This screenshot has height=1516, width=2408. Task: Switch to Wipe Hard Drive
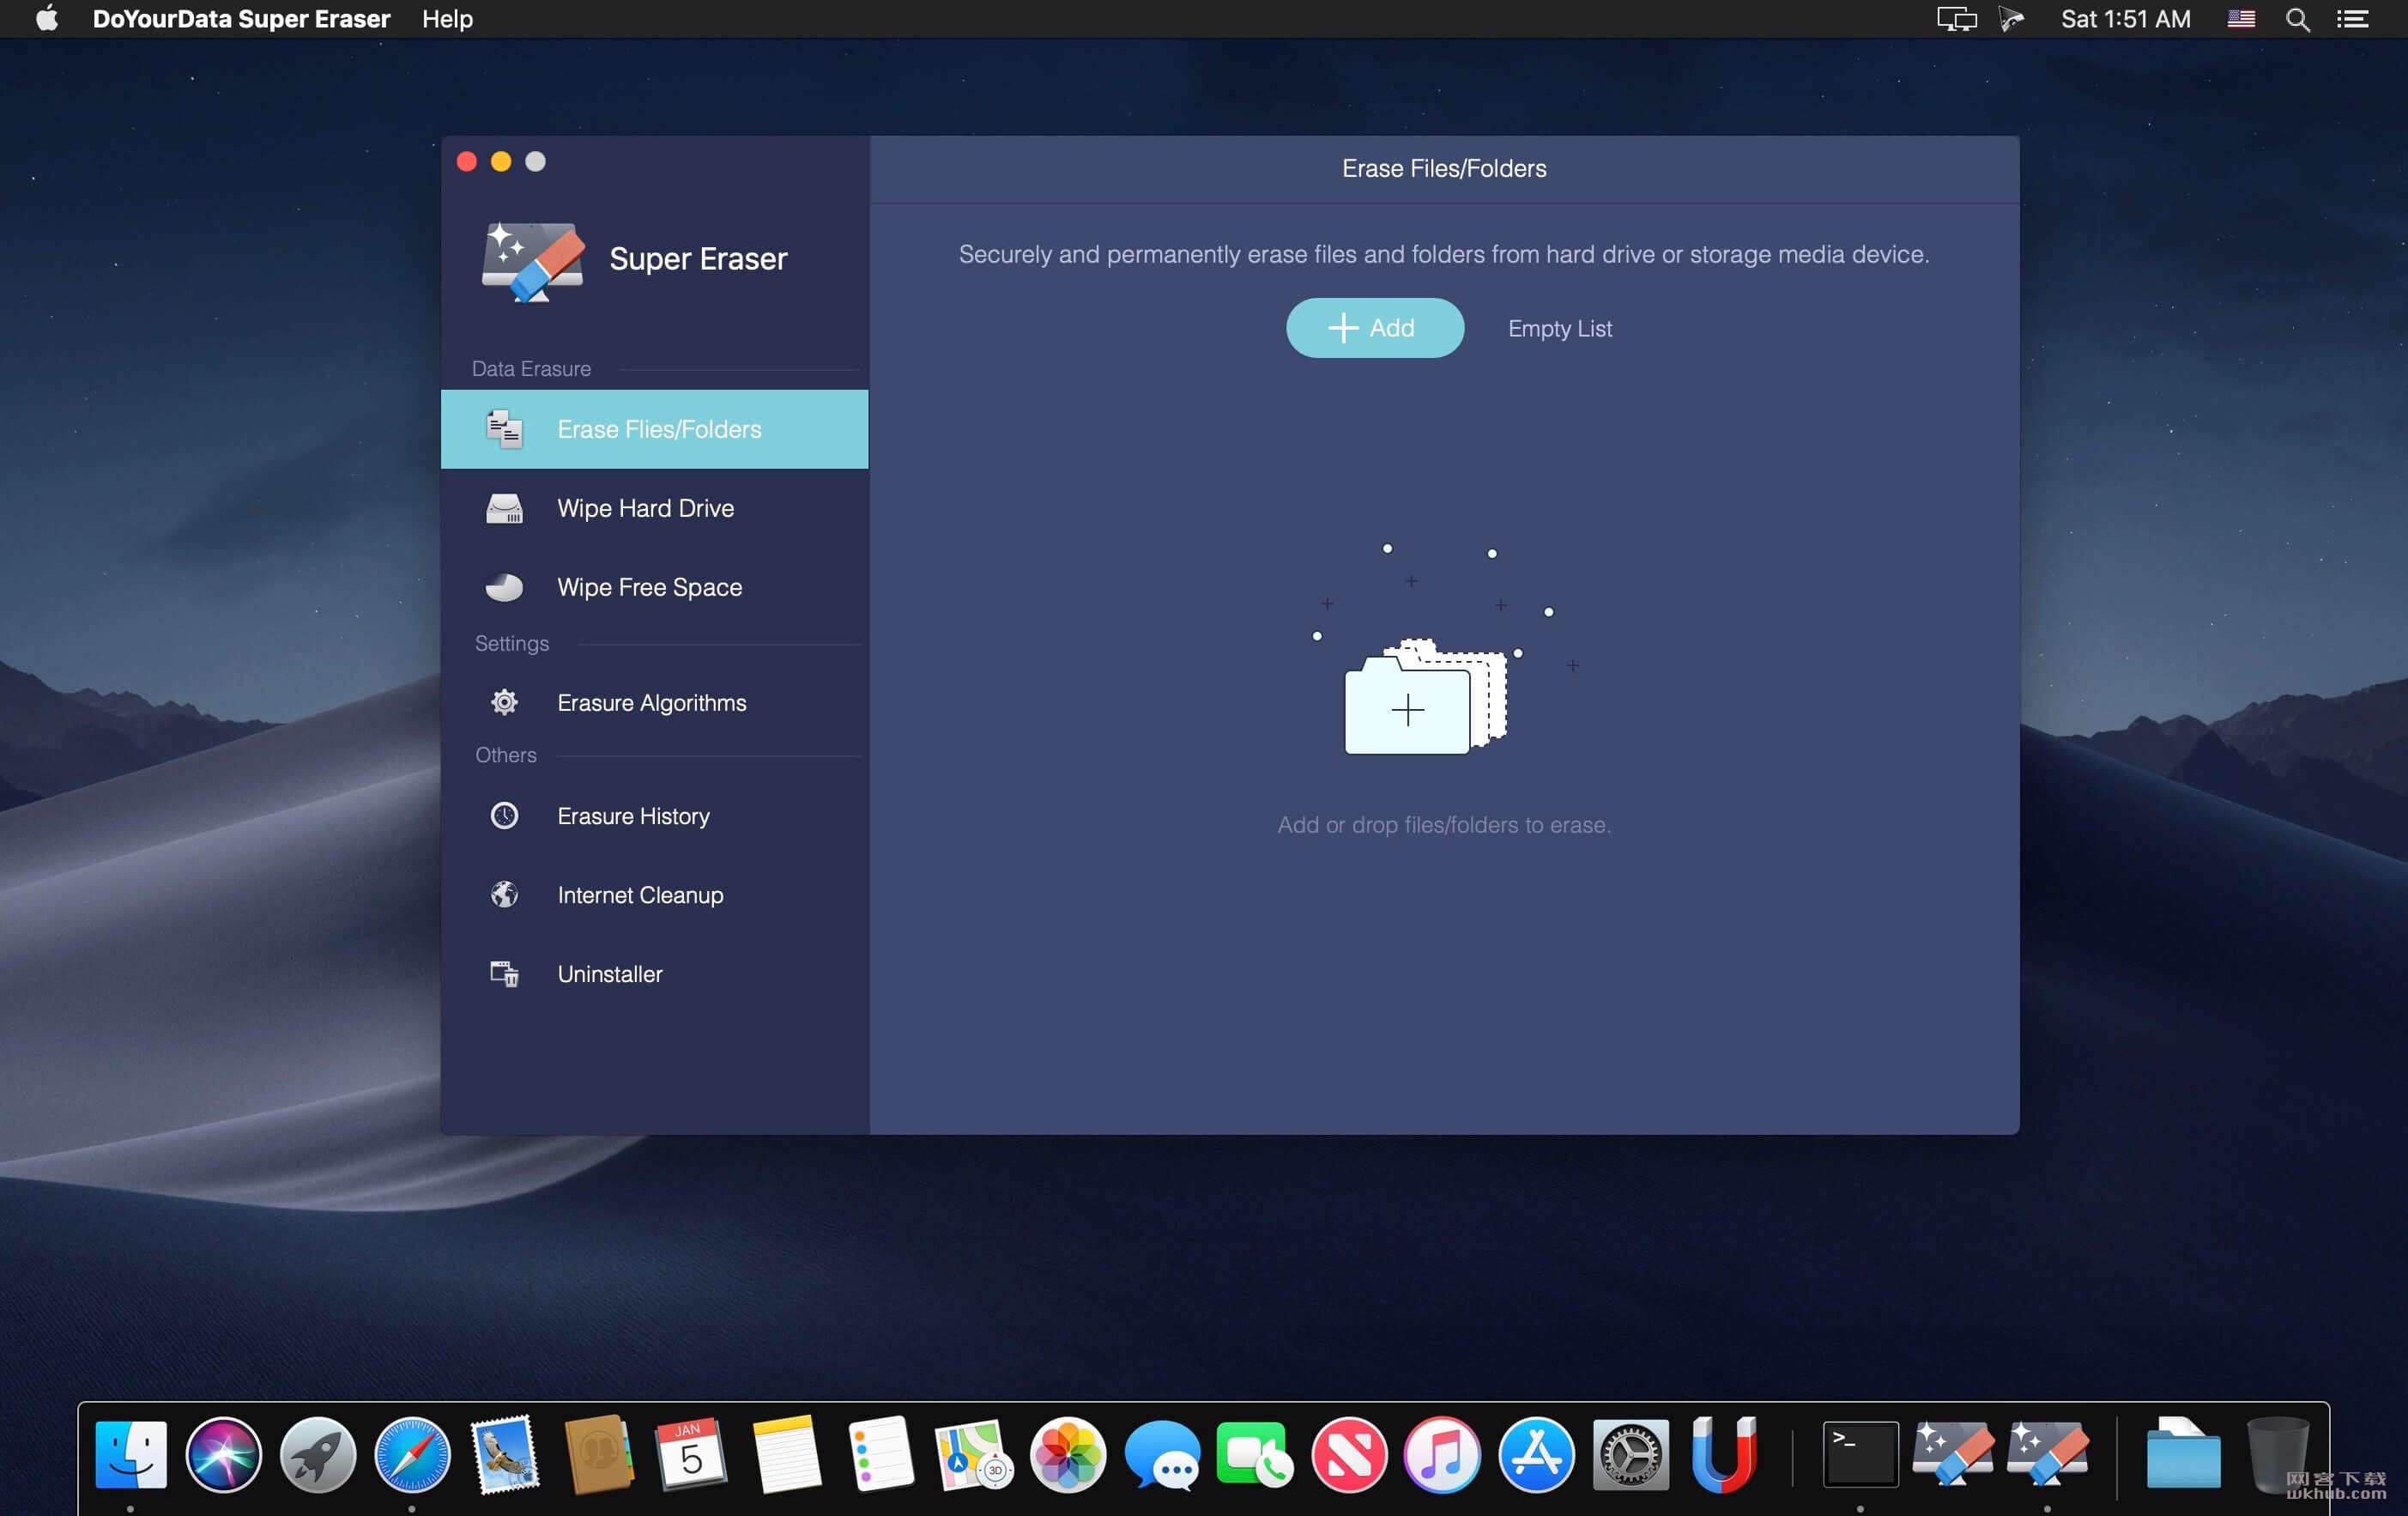pyautogui.click(x=654, y=508)
